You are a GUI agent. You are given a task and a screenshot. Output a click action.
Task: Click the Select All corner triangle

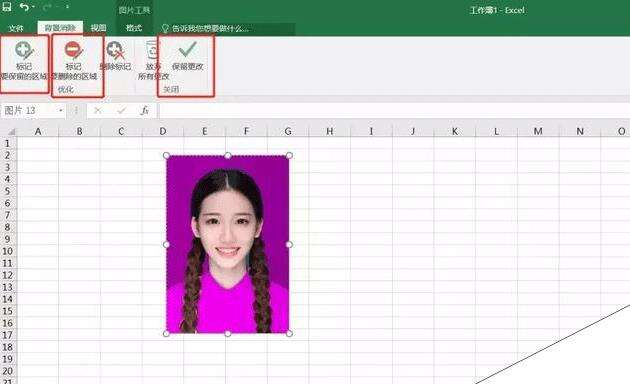[x=12, y=131]
